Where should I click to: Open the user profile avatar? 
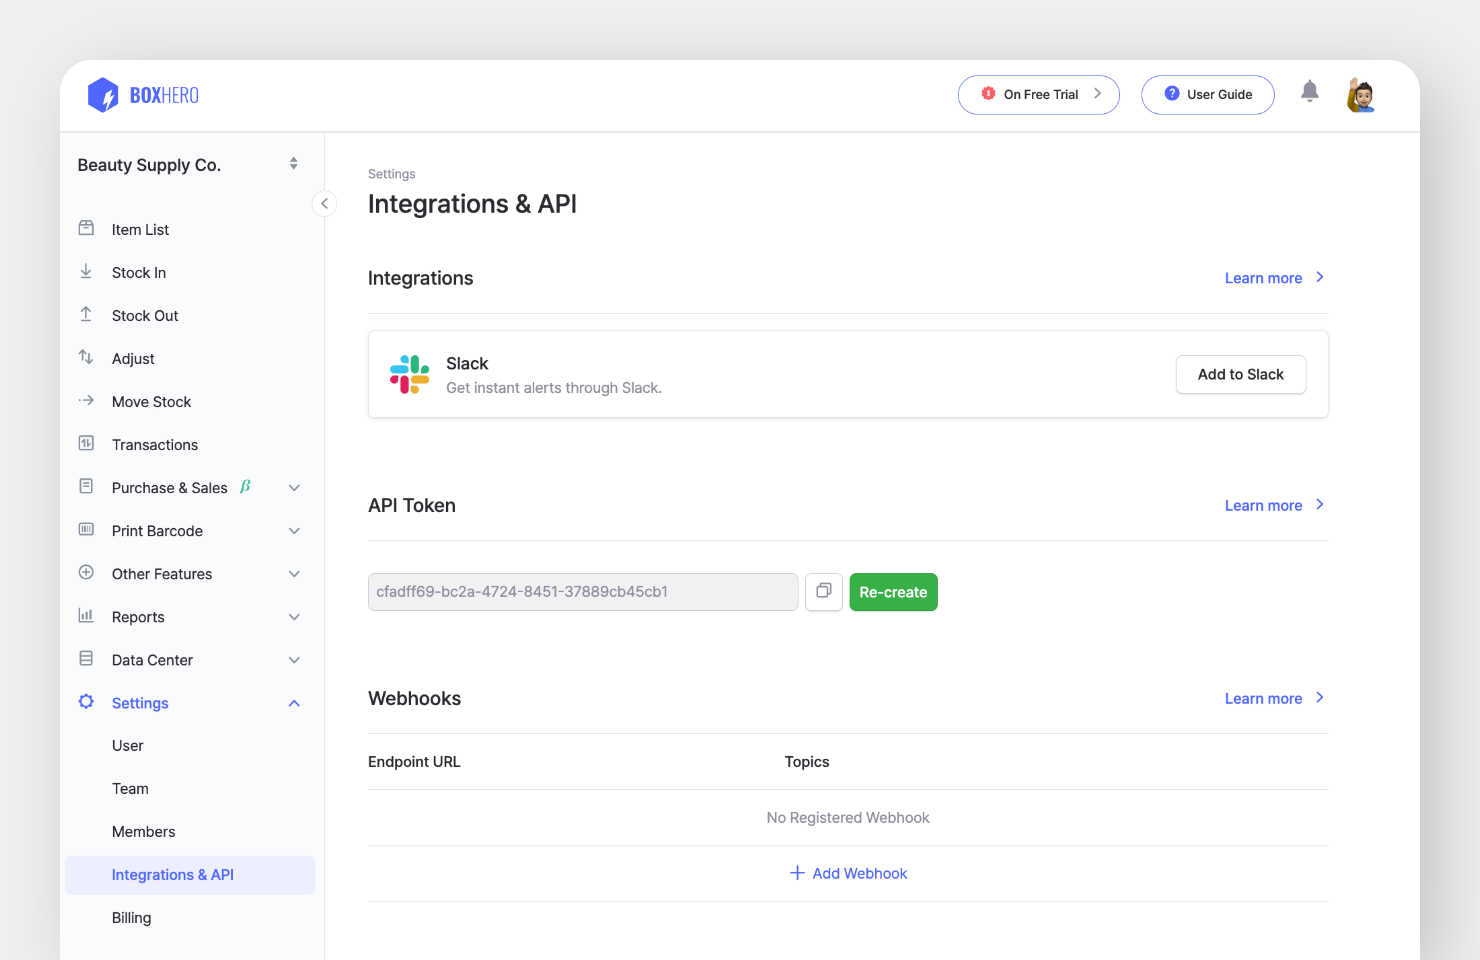(x=1360, y=95)
